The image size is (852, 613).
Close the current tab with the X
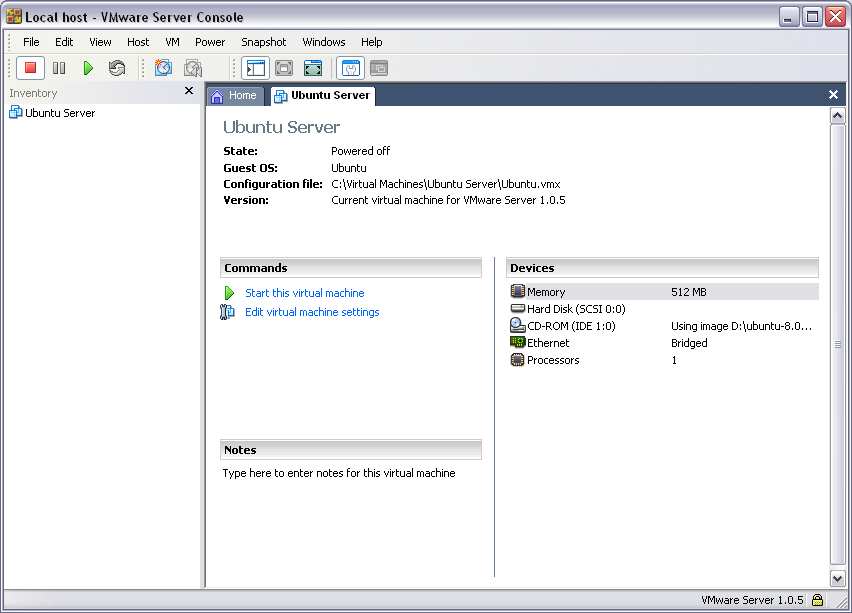coord(834,95)
